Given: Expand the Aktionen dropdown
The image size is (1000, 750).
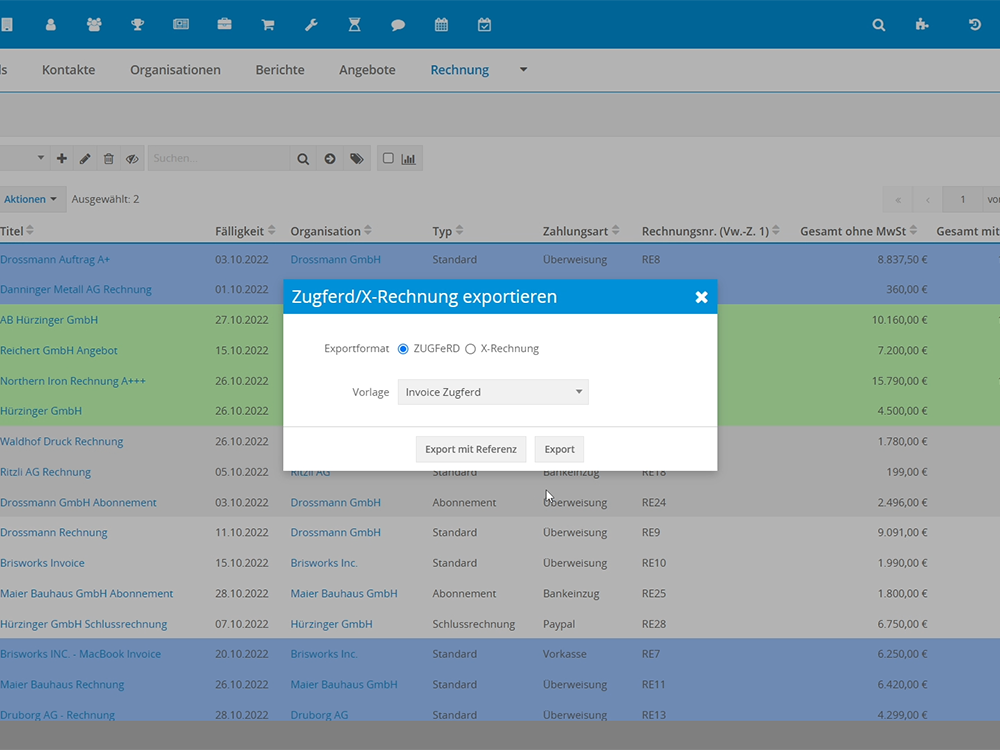Looking at the screenshot, I should tap(31, 199).
